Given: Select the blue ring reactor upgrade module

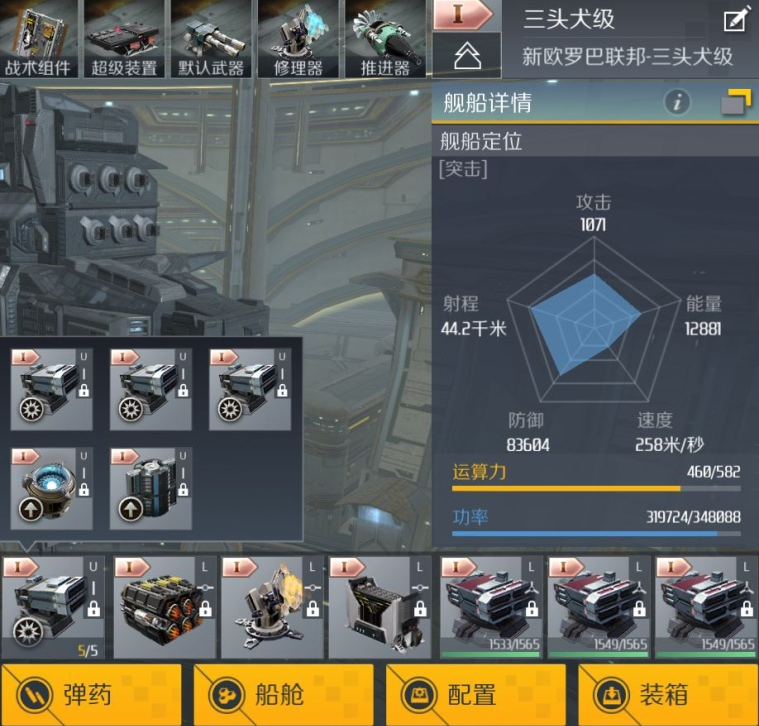Looking at the screenshot, I should point(51,488).
